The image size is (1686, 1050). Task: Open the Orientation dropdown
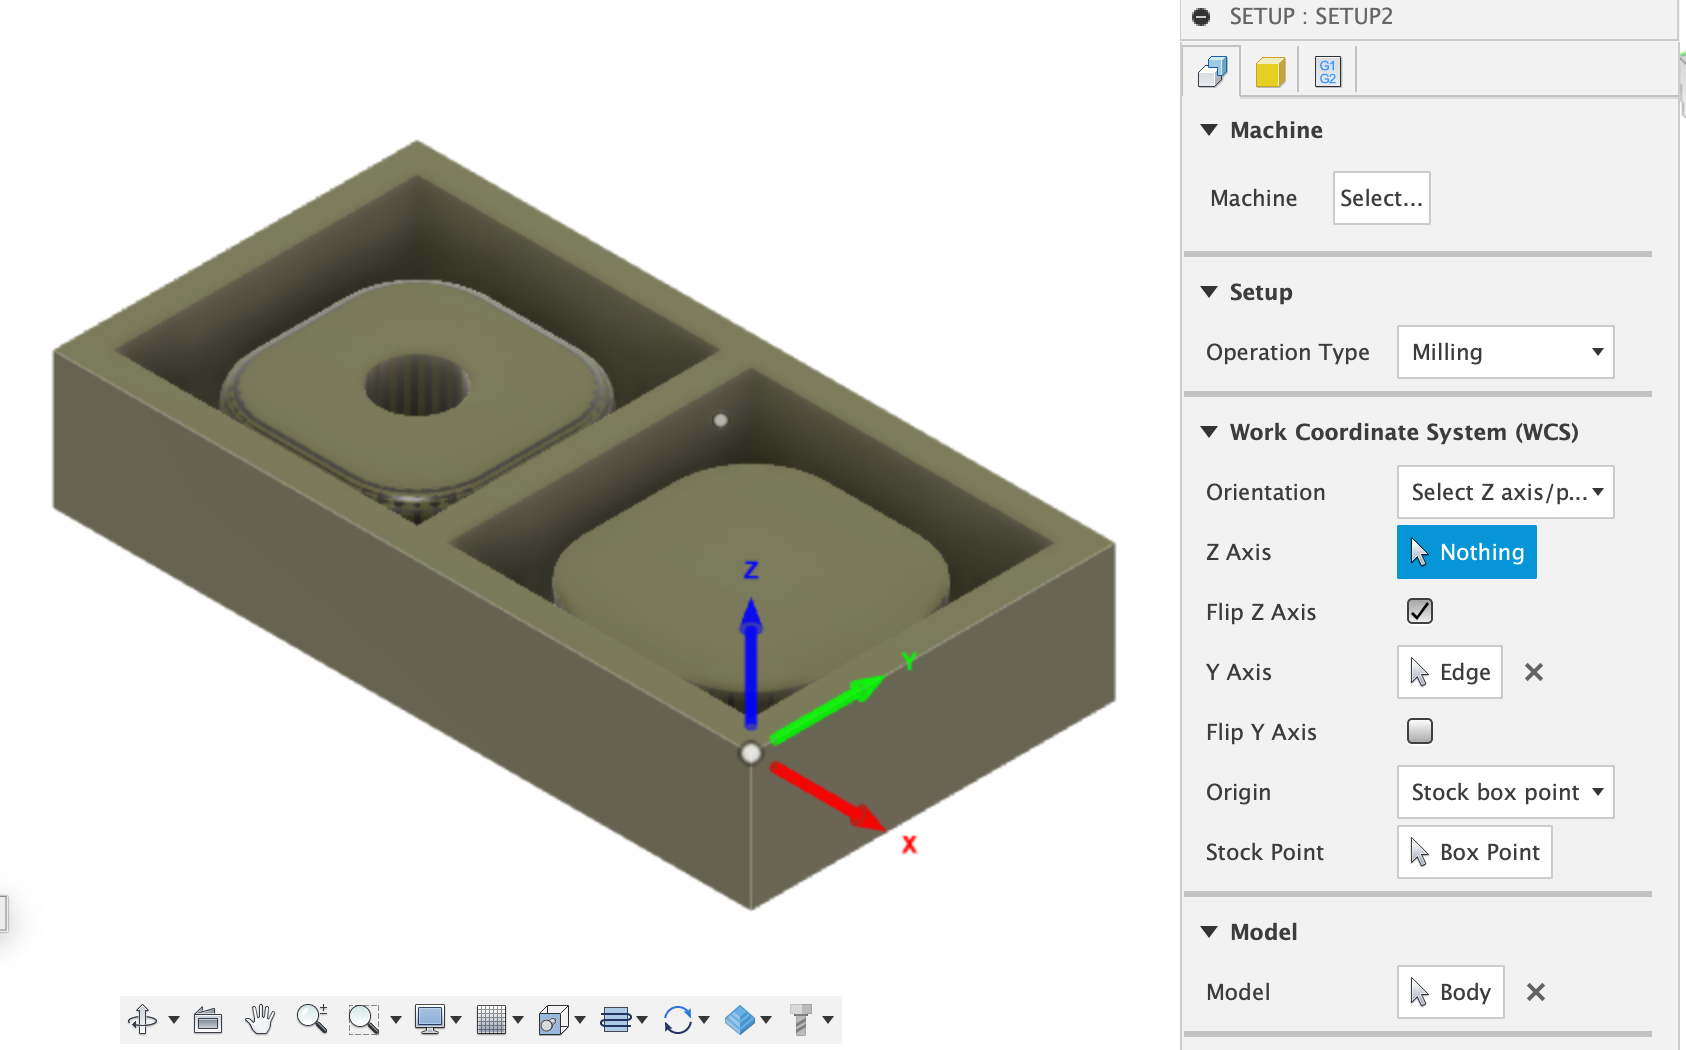1505,492
